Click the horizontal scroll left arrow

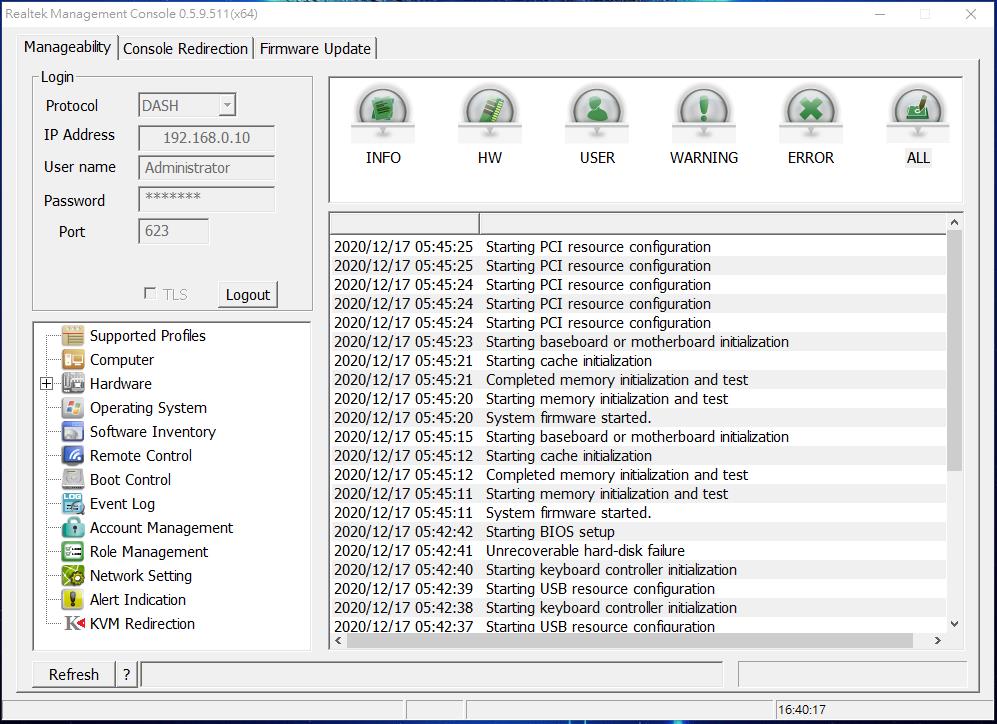point(339,641)
